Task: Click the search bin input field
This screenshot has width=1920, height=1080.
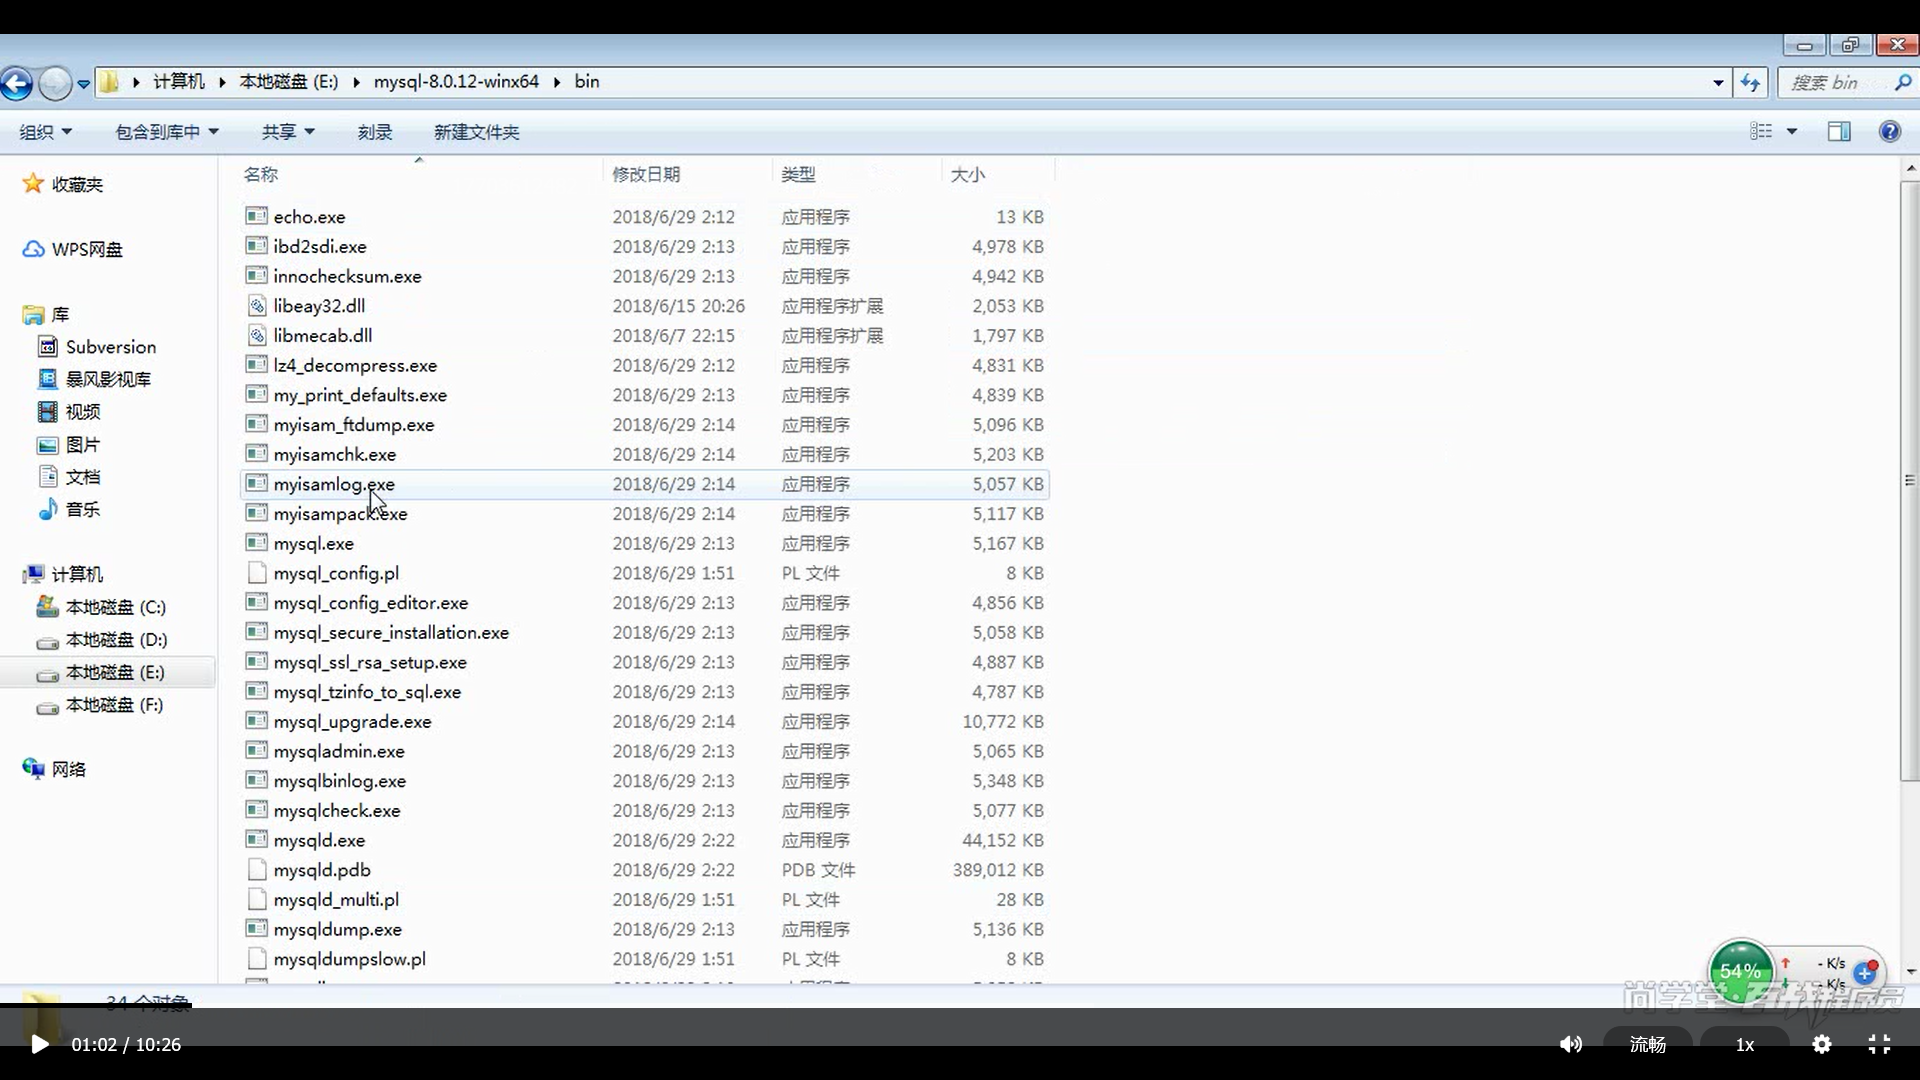Action: [x=1836, y=83]
